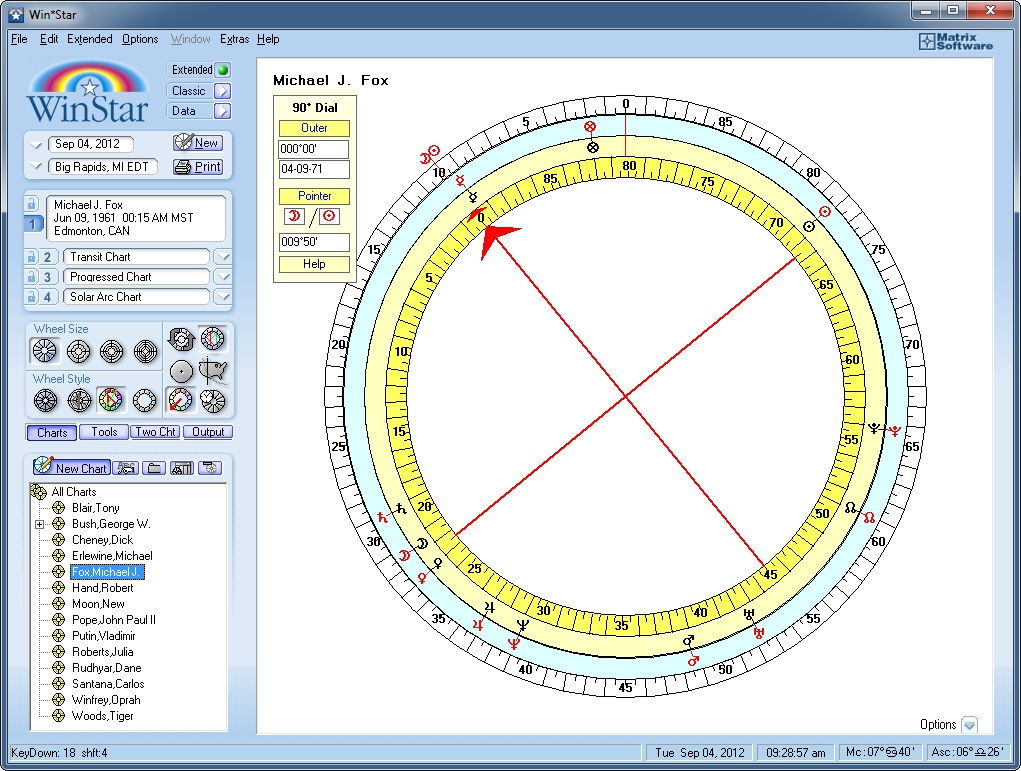Select chart slot number 1

point(33,224)
